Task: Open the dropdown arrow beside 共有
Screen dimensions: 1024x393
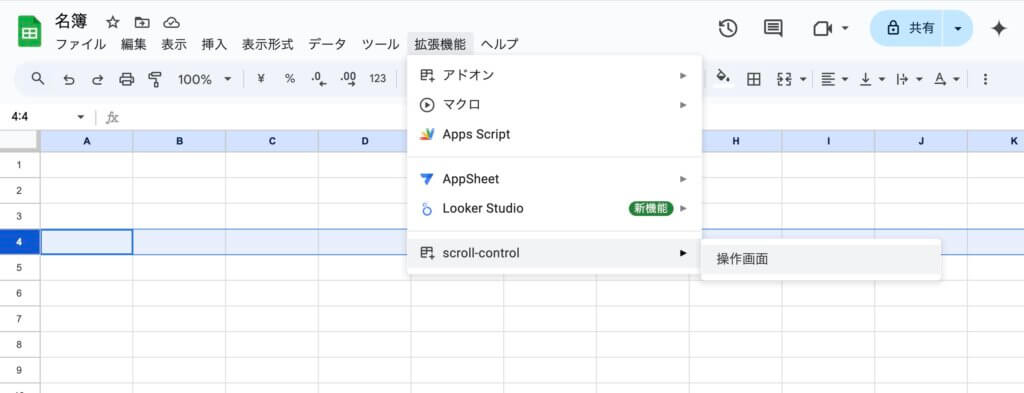Action: pyautogui.click(x=957, y=28)
